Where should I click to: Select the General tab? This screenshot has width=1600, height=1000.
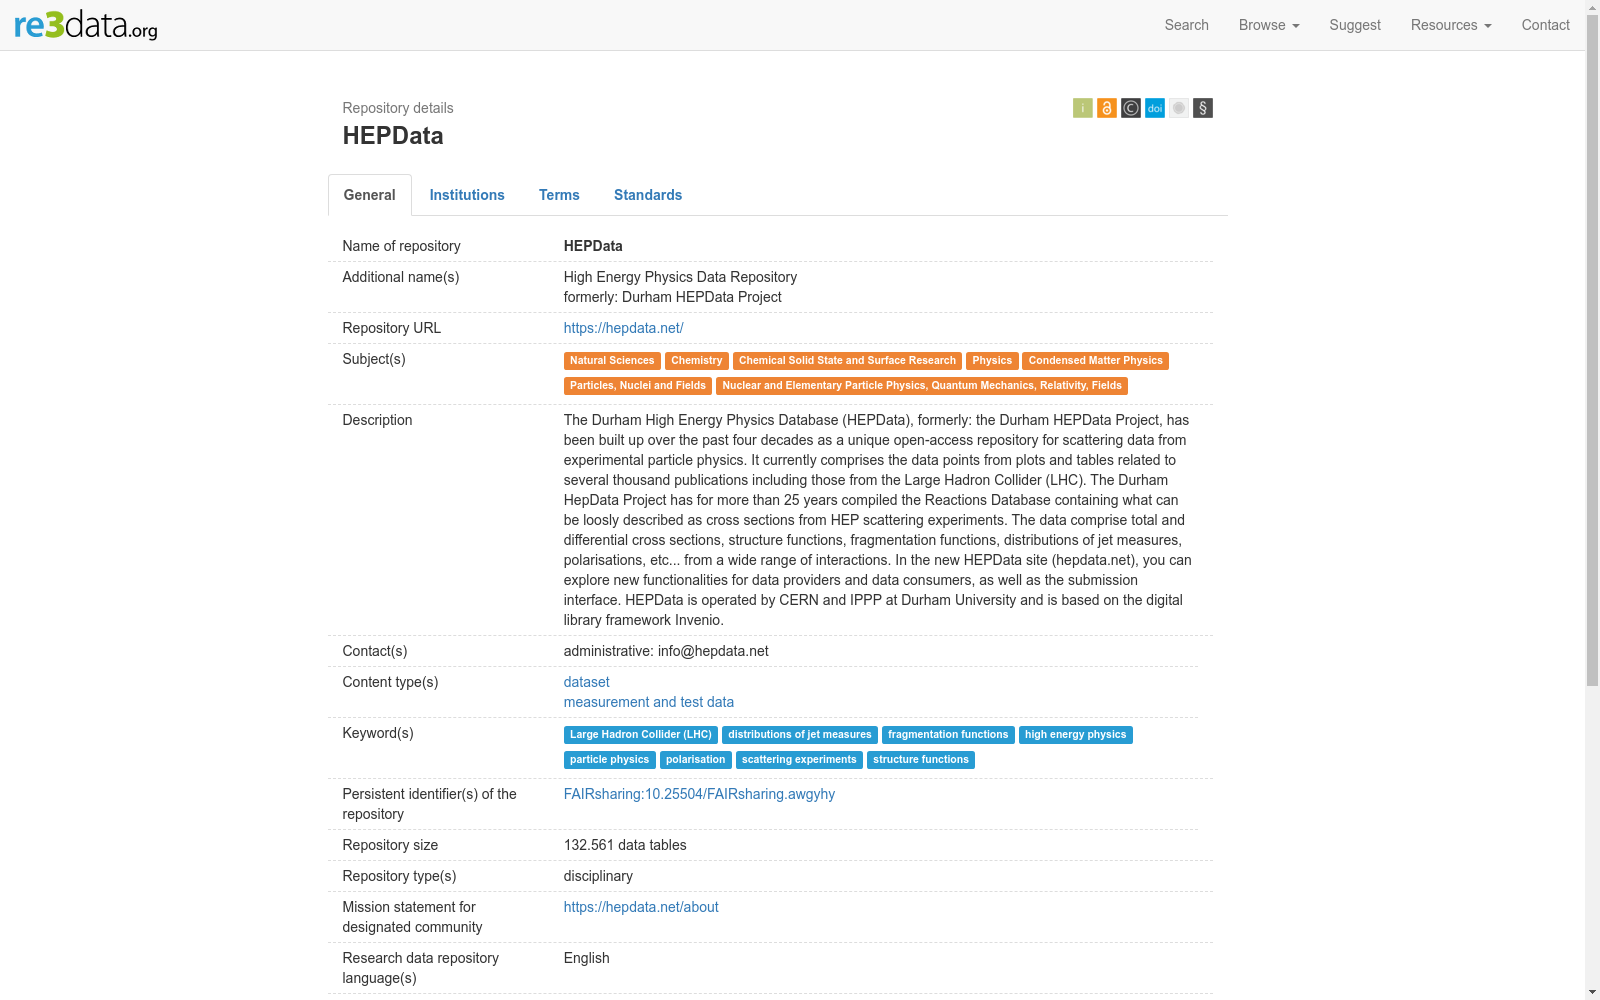pos(370,195)
